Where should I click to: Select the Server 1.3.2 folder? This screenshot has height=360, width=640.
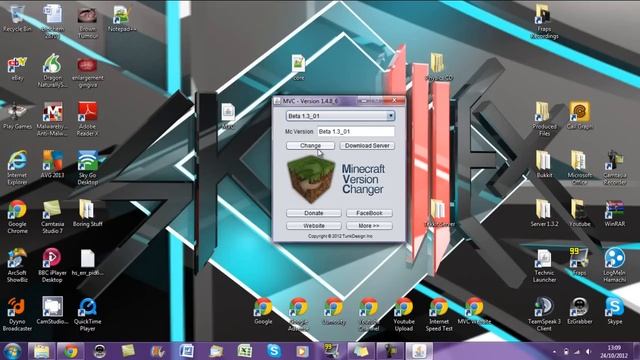544,213
